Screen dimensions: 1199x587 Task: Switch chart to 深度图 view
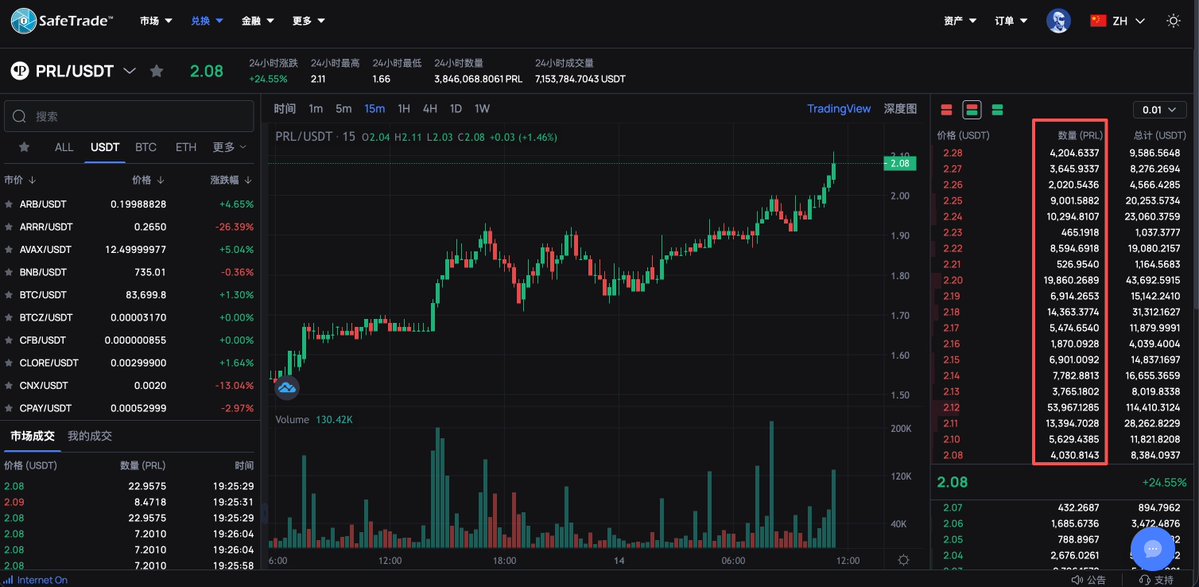click(x=900, y=109)
